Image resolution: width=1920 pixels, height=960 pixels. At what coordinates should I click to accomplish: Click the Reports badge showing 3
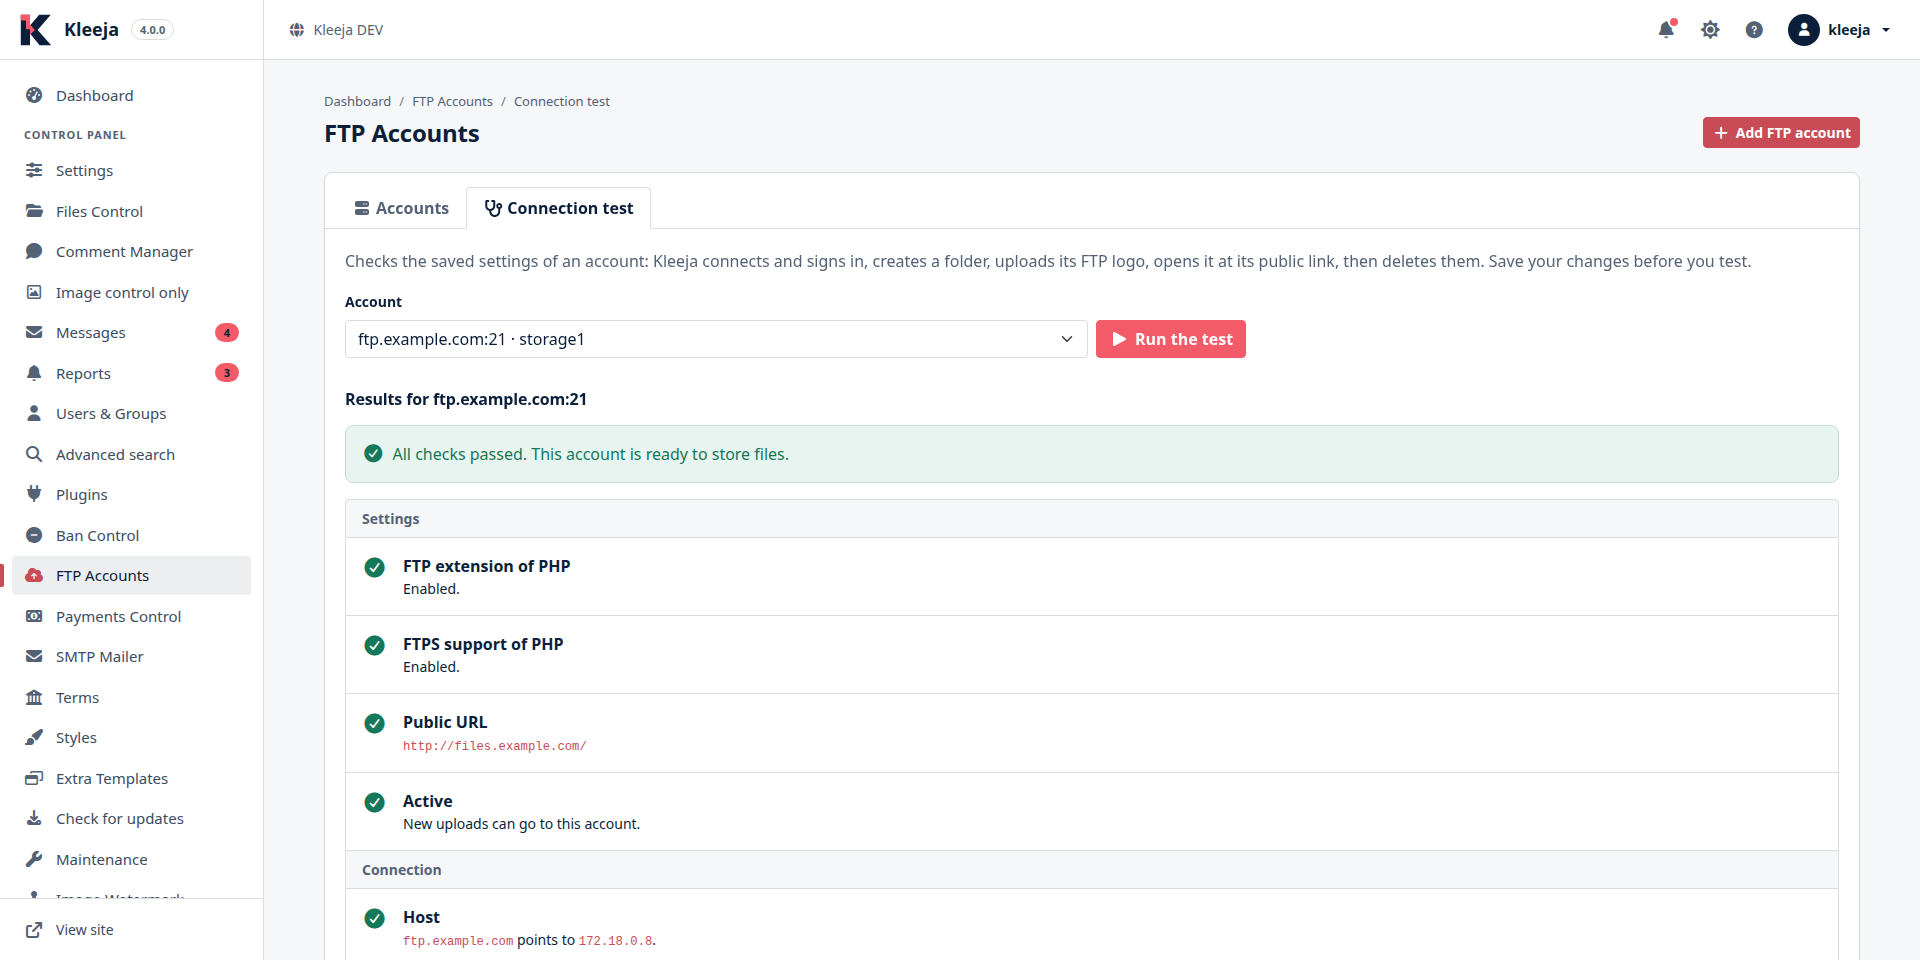point(227,373)
